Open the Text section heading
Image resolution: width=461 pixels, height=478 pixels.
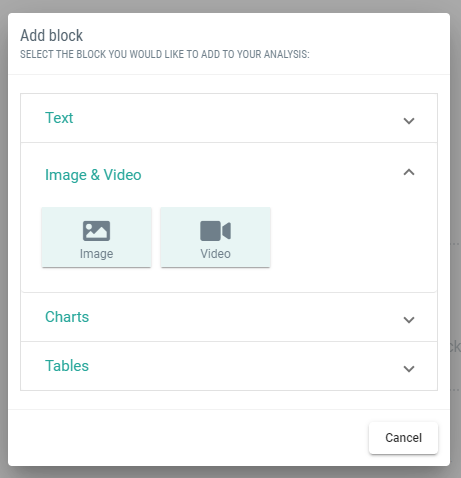click(x=59, y=118)
